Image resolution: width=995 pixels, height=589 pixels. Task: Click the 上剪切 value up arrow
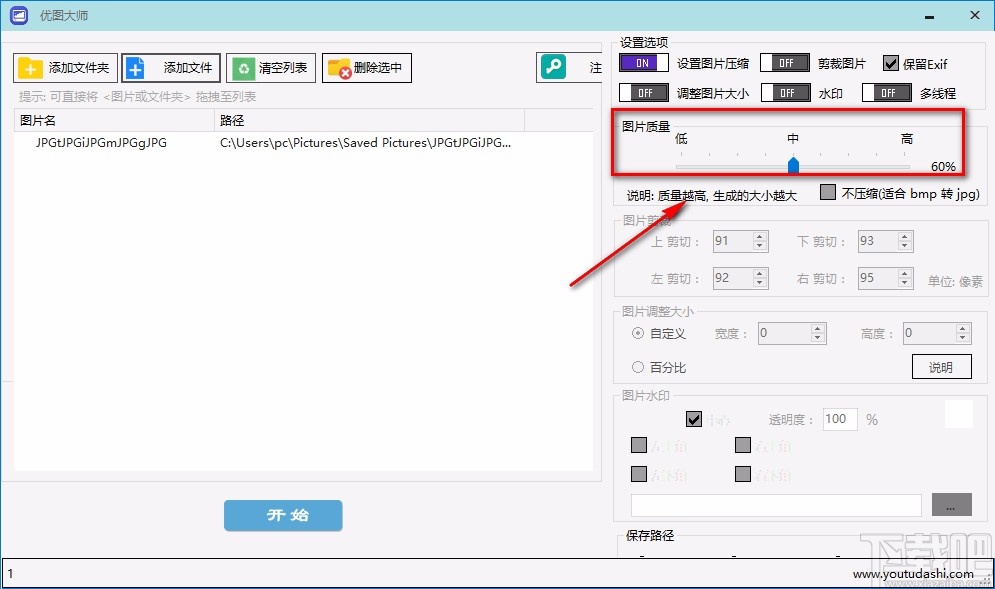(x=757, y=235)
